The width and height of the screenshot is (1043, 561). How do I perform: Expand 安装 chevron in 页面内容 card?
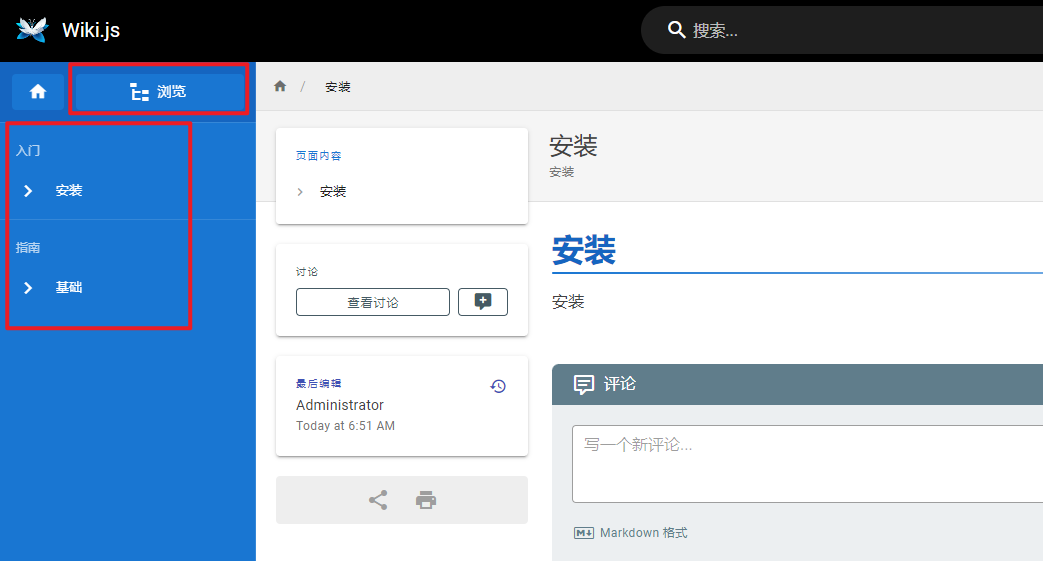[x=300, y=192]
